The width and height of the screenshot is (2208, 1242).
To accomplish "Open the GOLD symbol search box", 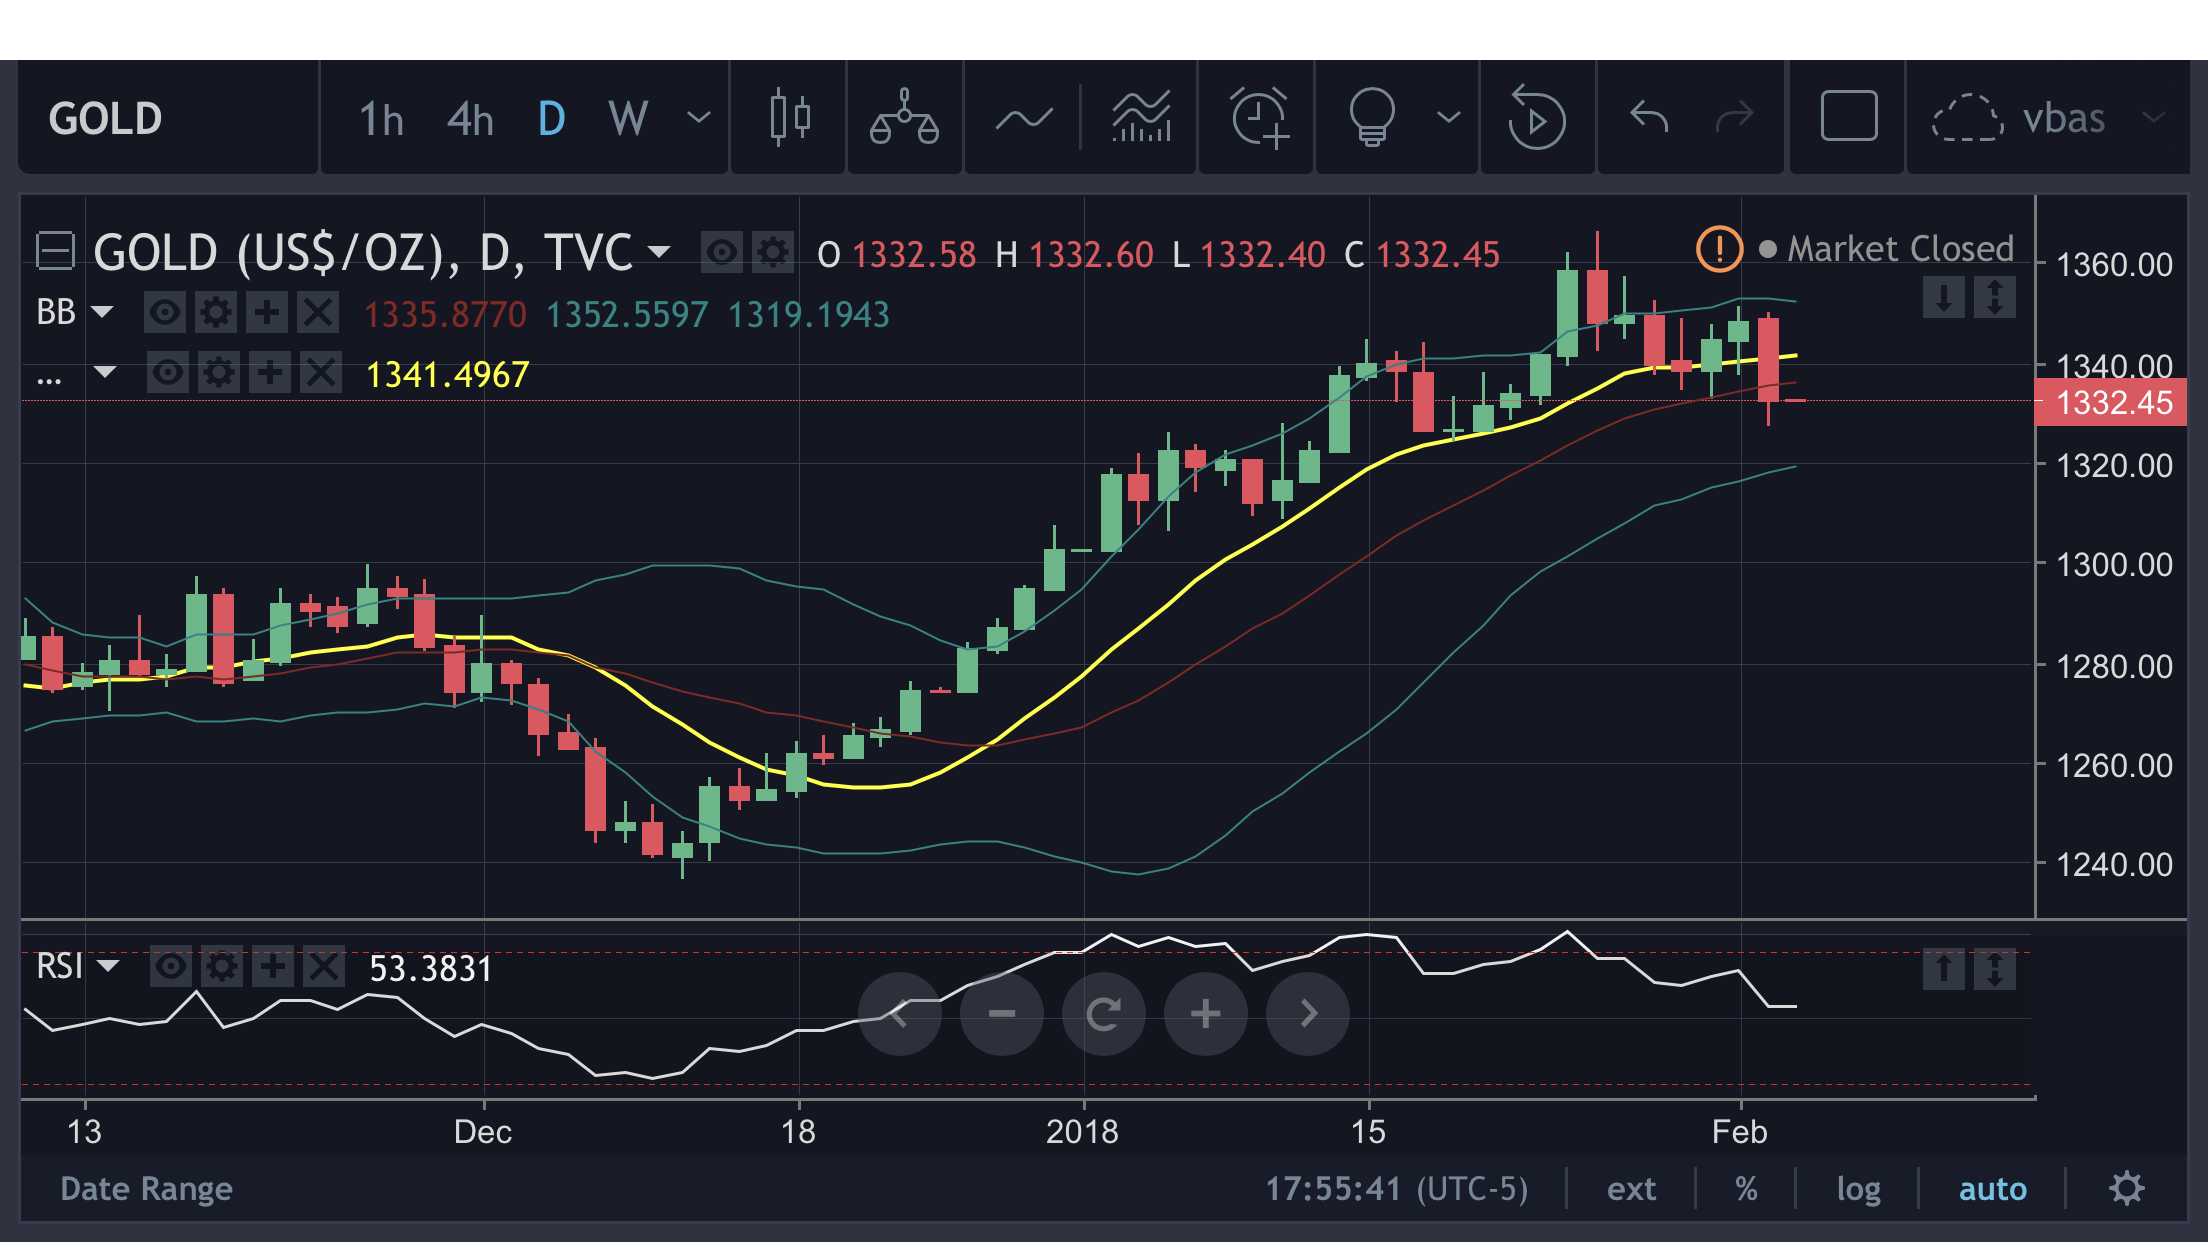I will point(169,118).
